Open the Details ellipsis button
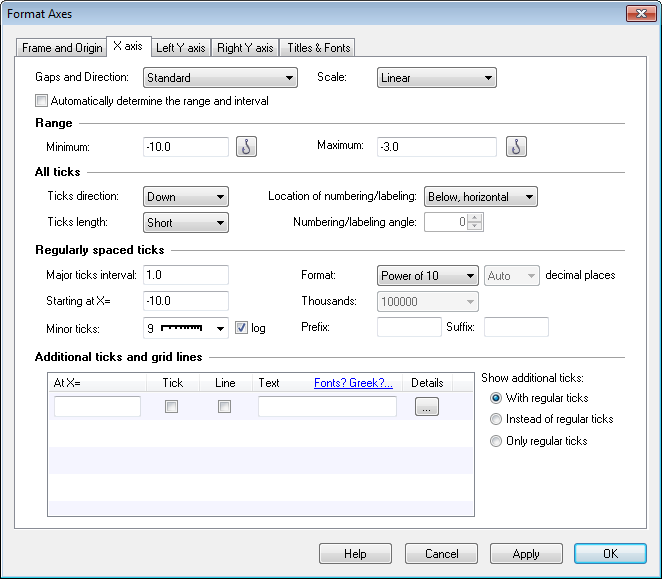 tap(426, 407)
